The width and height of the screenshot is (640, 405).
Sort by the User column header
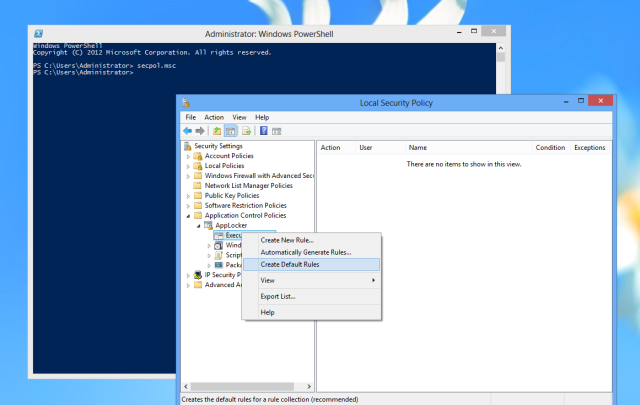point(380,147)
